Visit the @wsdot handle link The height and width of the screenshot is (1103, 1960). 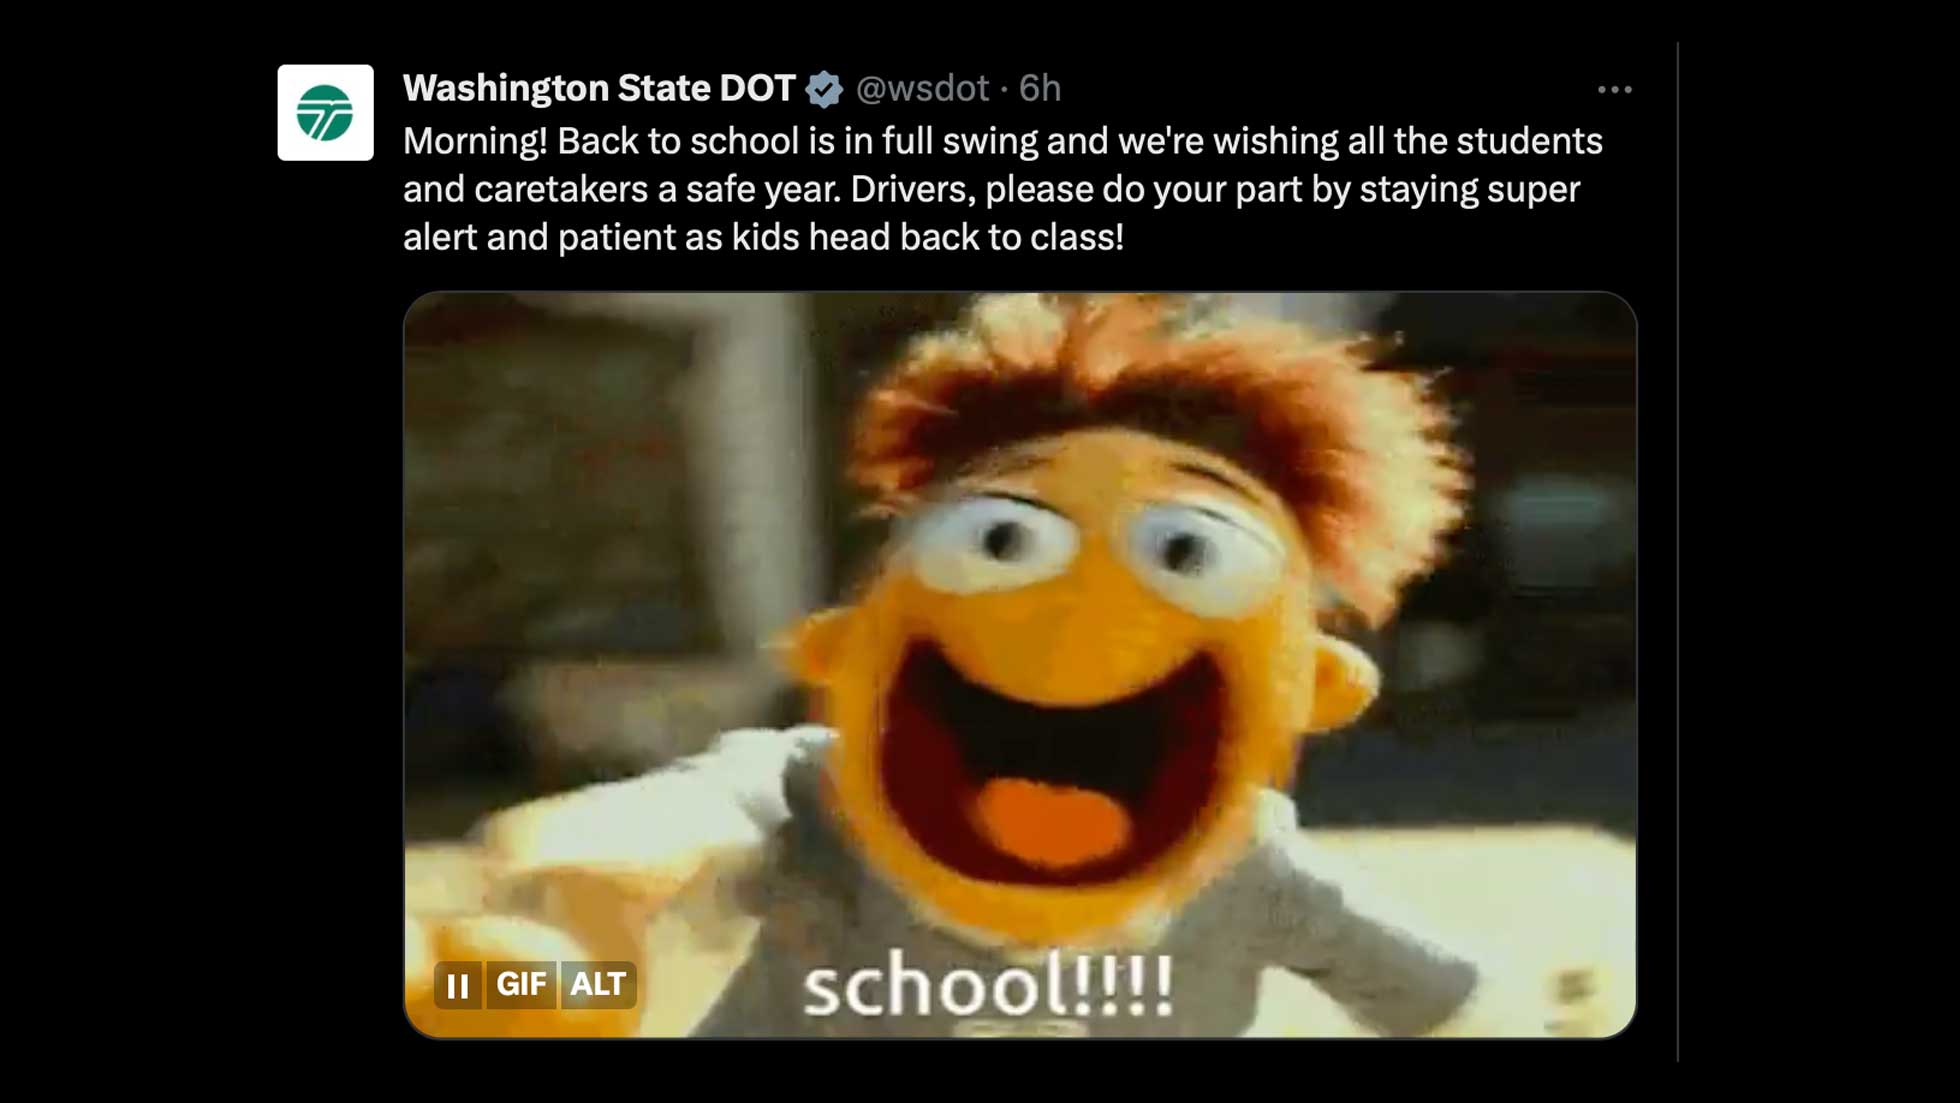click(922, 89)
